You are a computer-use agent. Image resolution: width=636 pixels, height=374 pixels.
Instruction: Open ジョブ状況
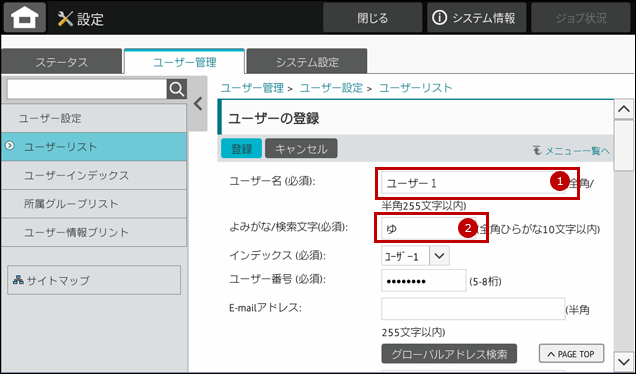[x=581, y=18]
